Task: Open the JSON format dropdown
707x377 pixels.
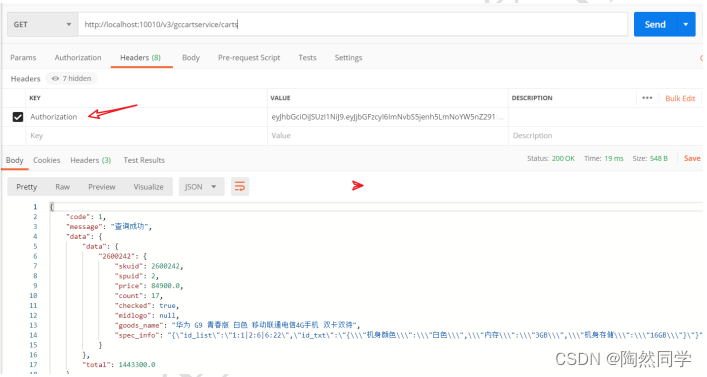Action: 201,187
